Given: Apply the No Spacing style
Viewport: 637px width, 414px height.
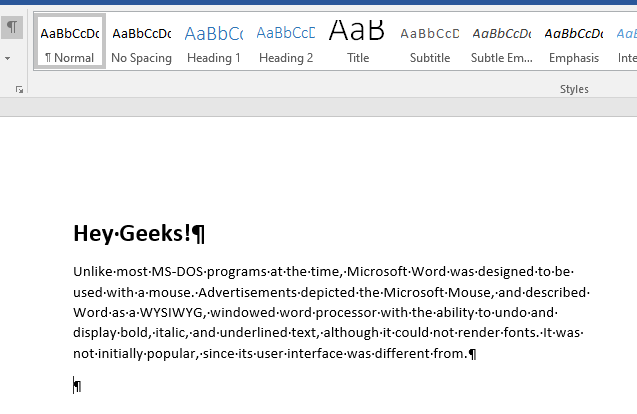Looking at the screenshot, I should pos(141,42).
